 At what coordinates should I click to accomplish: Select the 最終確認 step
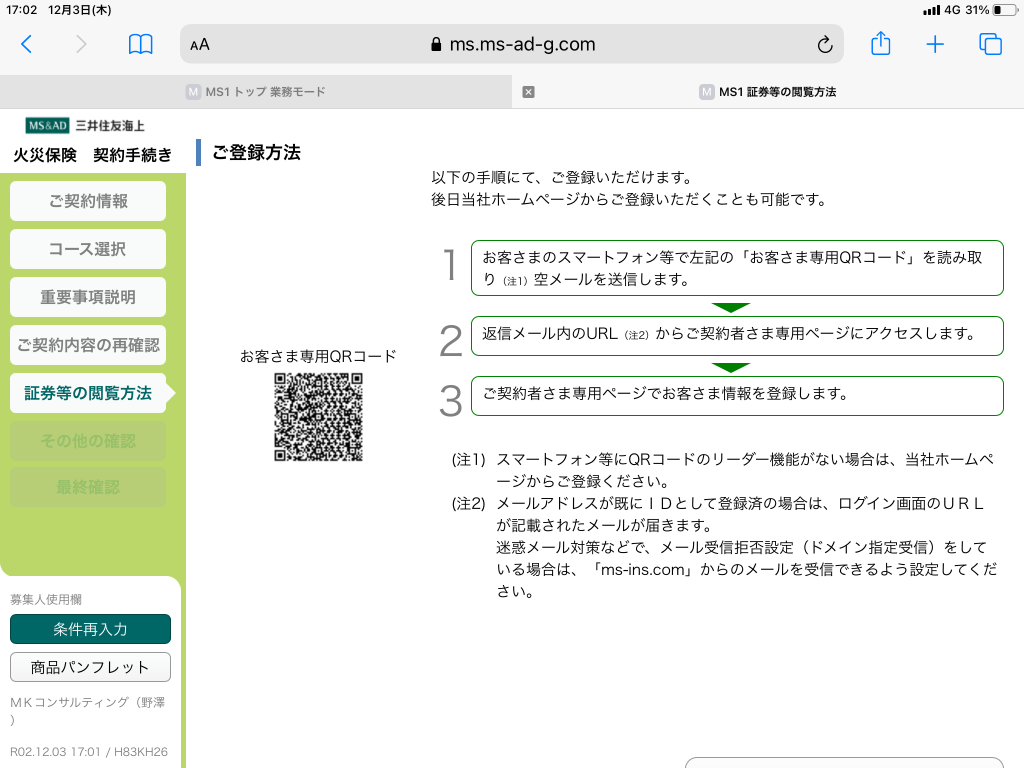tap(88, 487)
